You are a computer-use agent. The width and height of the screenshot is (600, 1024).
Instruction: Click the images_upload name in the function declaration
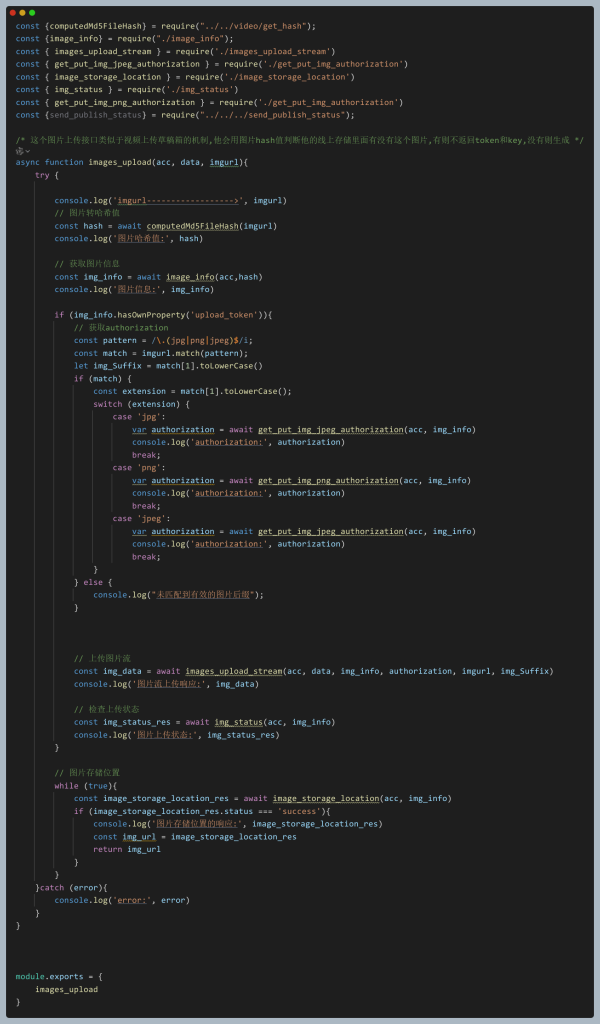click(x=120, y=162)
